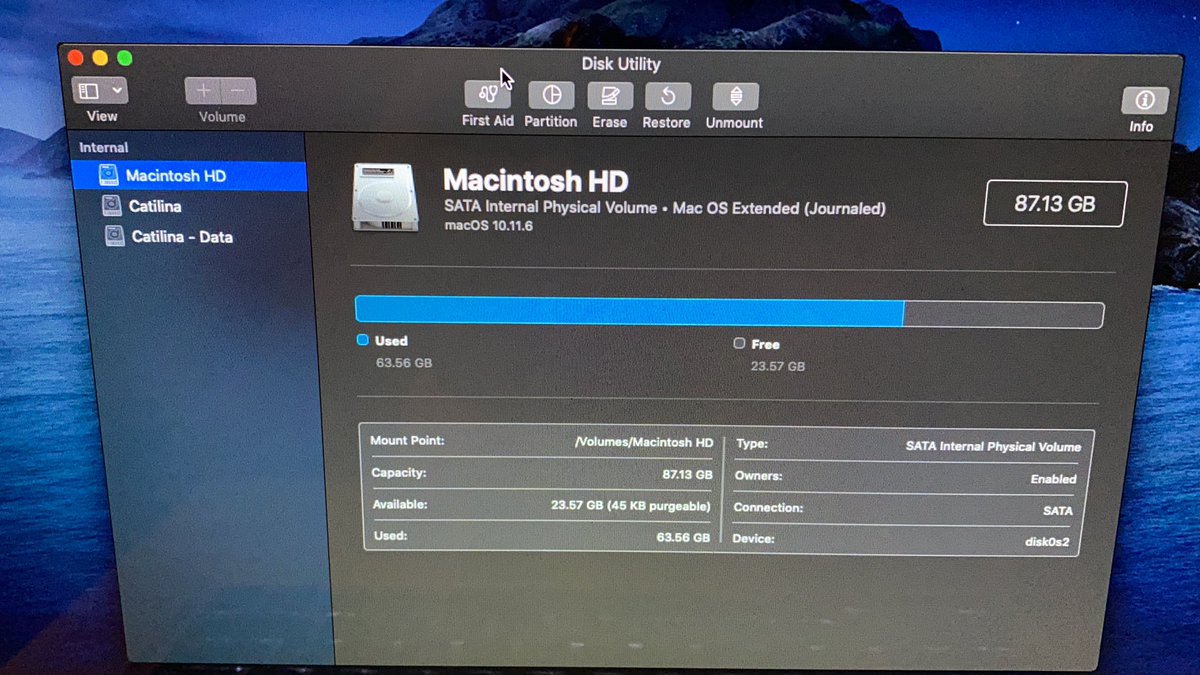Click the Macintosh HD title heading
Image resolution: width=1200 pixels, height=675 pixels.
535,181
